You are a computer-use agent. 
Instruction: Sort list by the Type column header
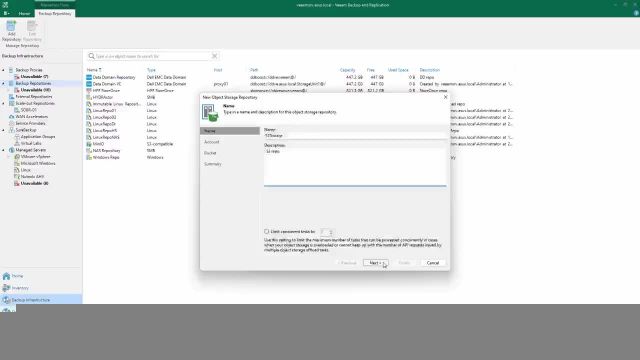[x=151, y=70]
